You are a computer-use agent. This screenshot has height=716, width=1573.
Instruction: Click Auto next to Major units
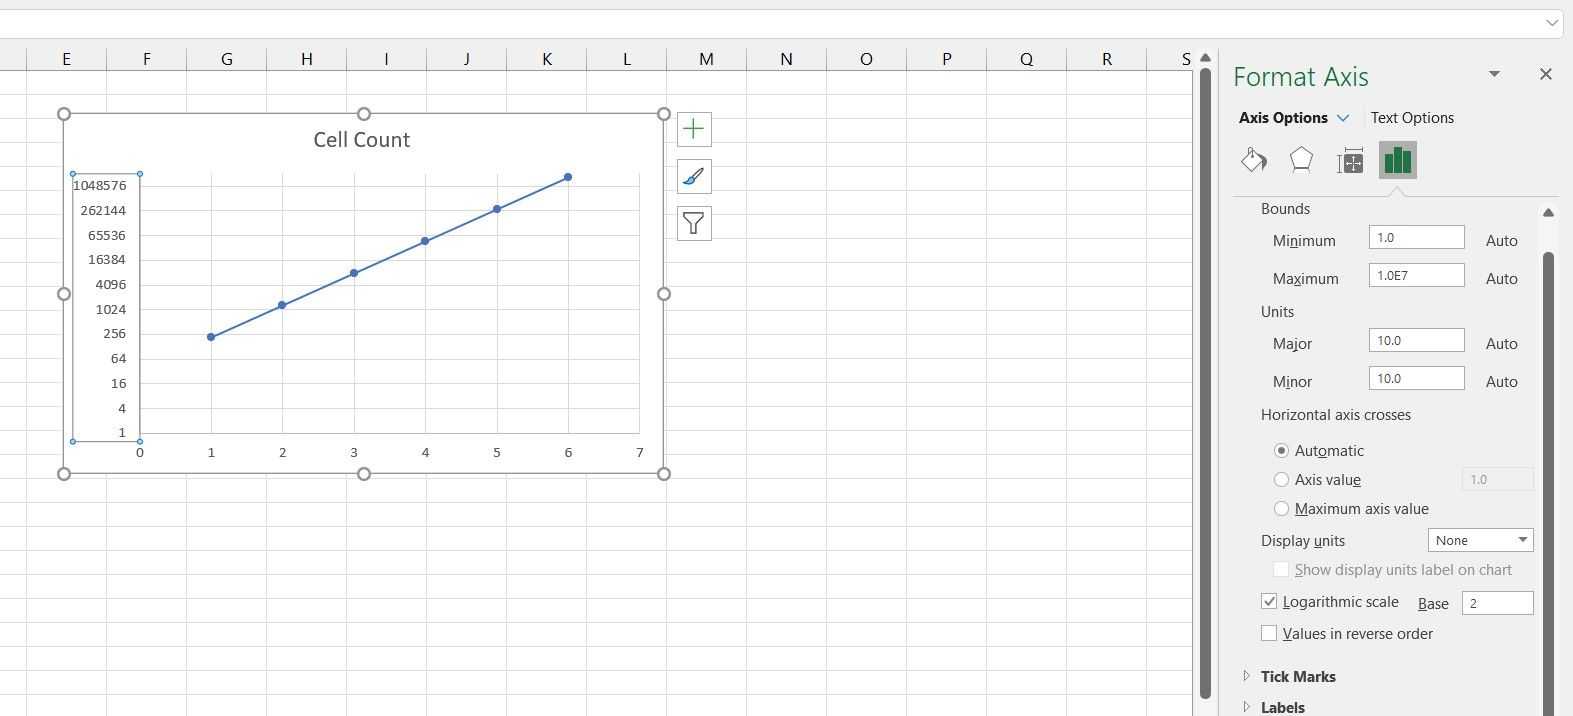[x=1501, y=344]
